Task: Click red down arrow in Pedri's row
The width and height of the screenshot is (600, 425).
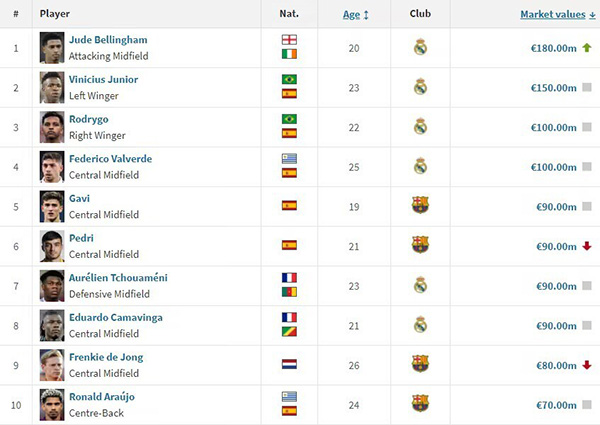Action: pyautogui.click(x=587, y=245)
